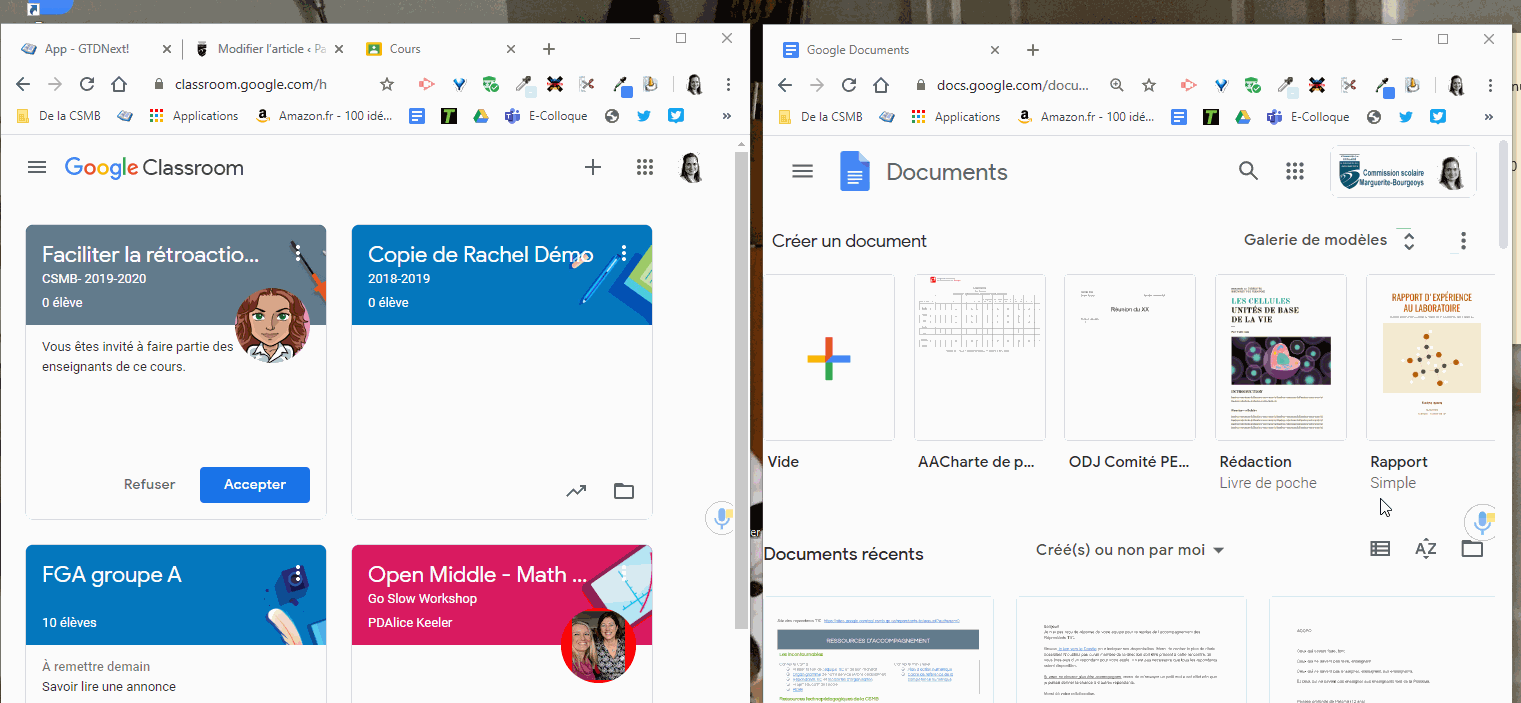Open a new tab in the Docs window
This screenshot has width=1521, height=703.
pos(1033,50)
